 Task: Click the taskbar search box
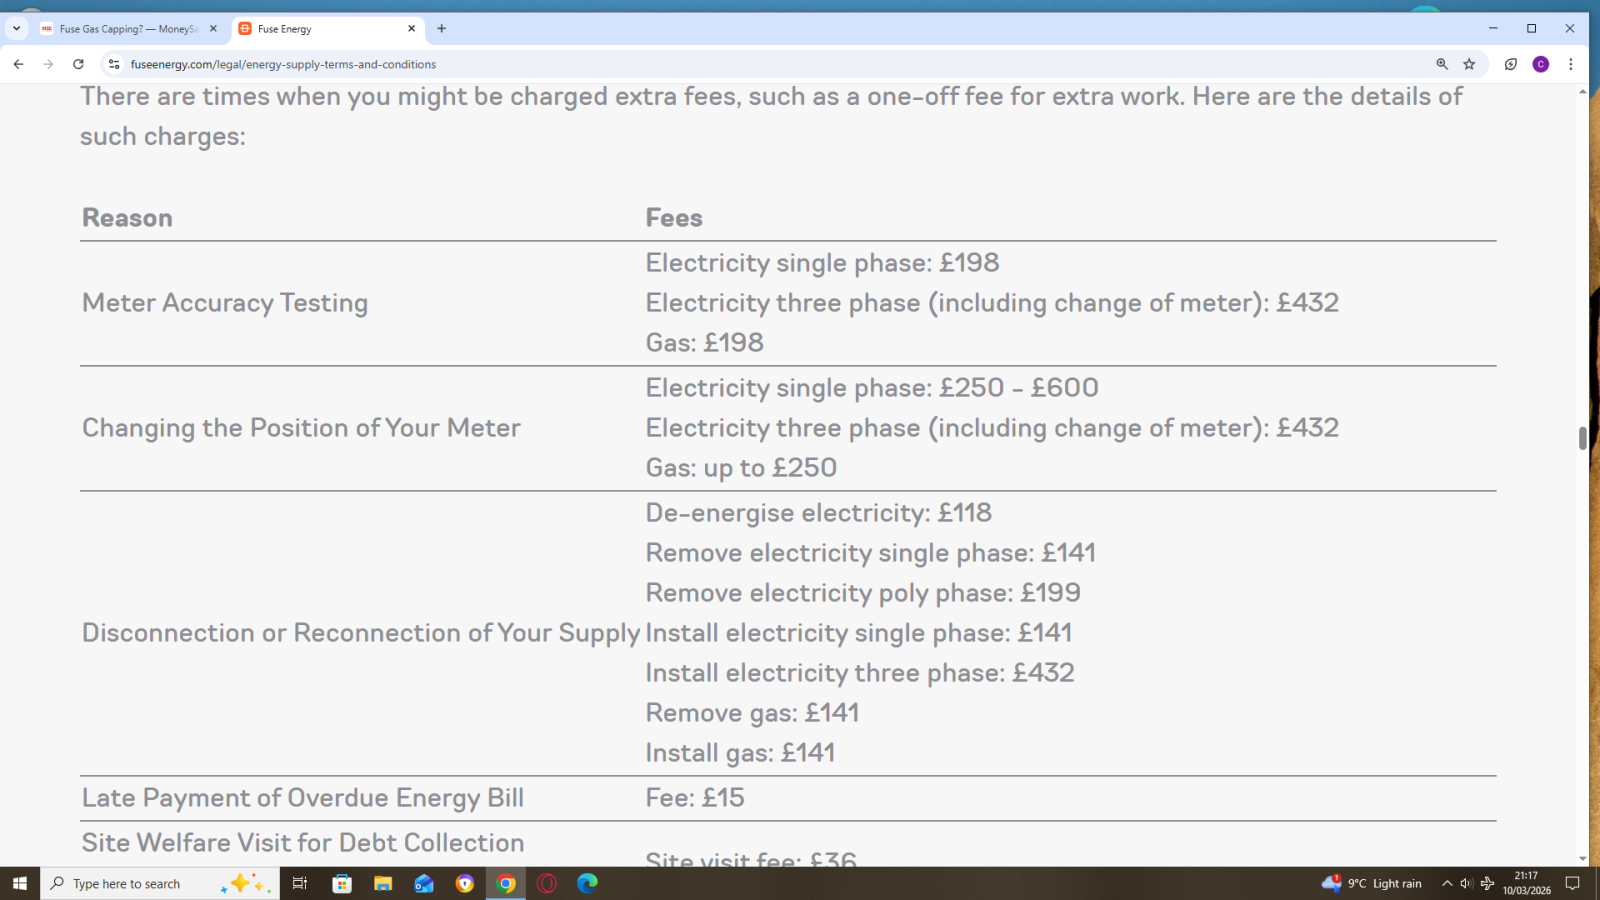pyautogui.click(x=158, y=883)
